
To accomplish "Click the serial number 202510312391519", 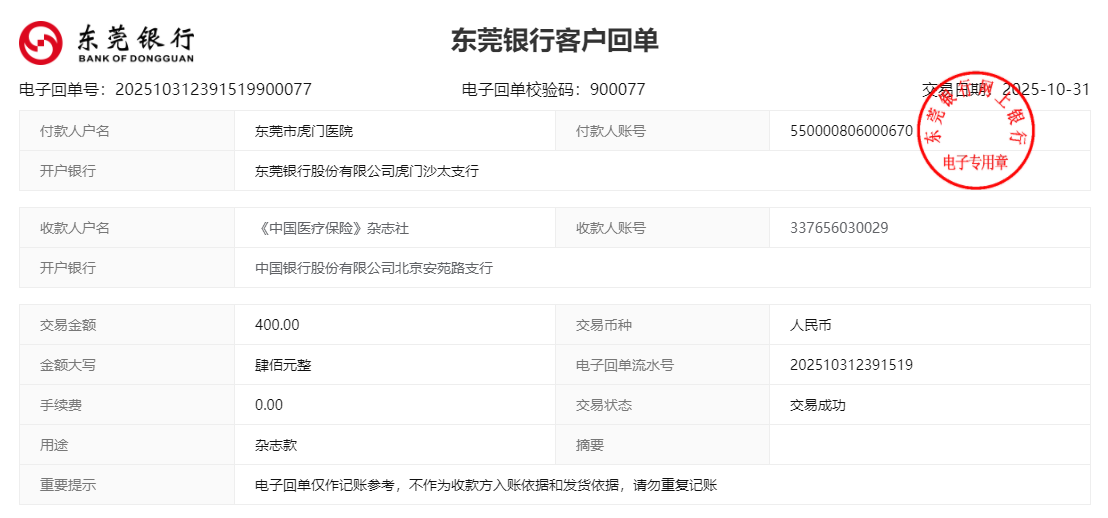I will click(x=851, y=365).
